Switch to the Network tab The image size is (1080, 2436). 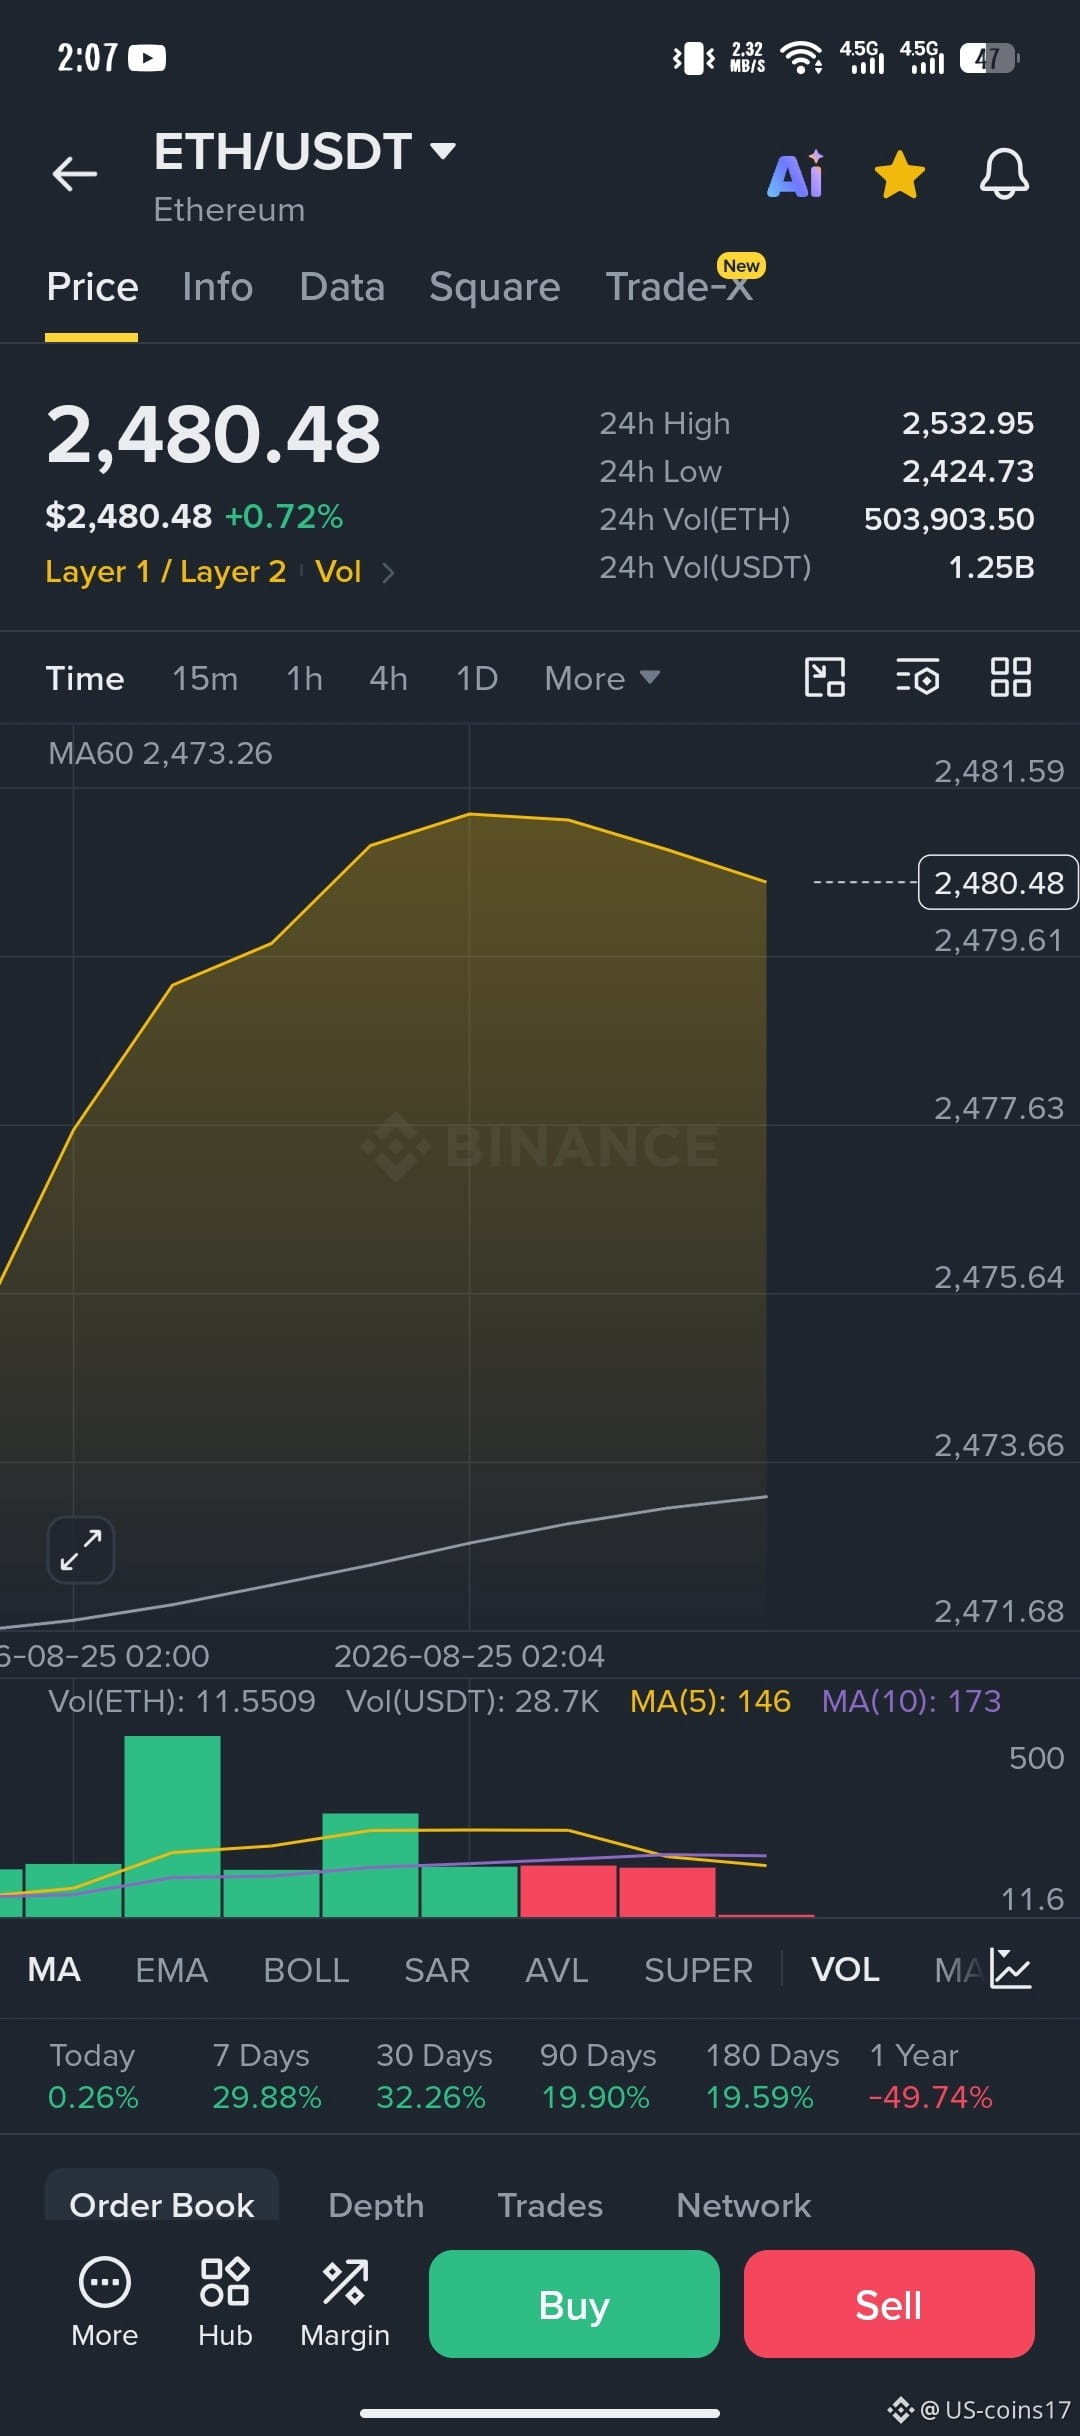[744, 2205]
